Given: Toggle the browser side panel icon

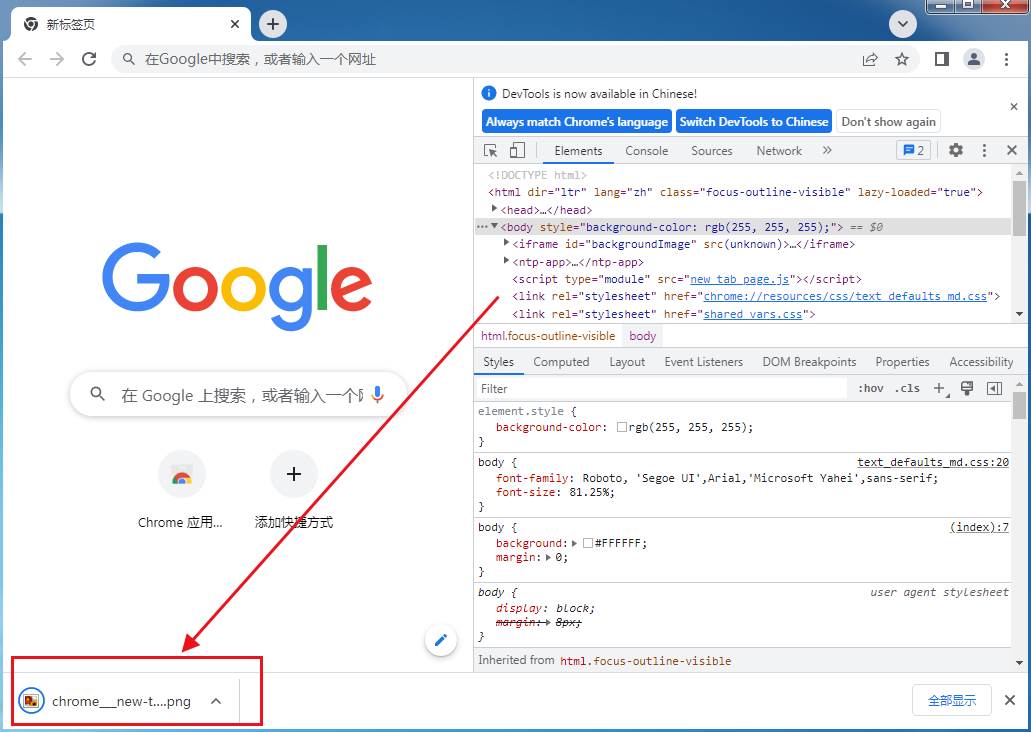Looking at the screenshot, I should [942, 59].
